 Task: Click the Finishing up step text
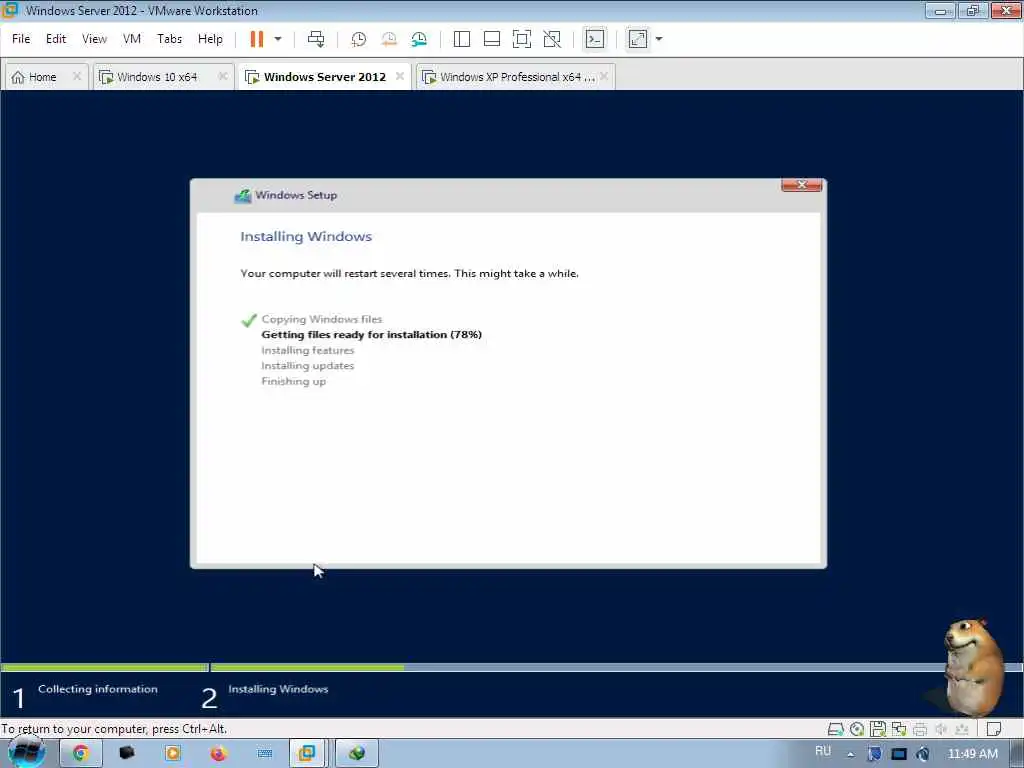click(293, 381)
